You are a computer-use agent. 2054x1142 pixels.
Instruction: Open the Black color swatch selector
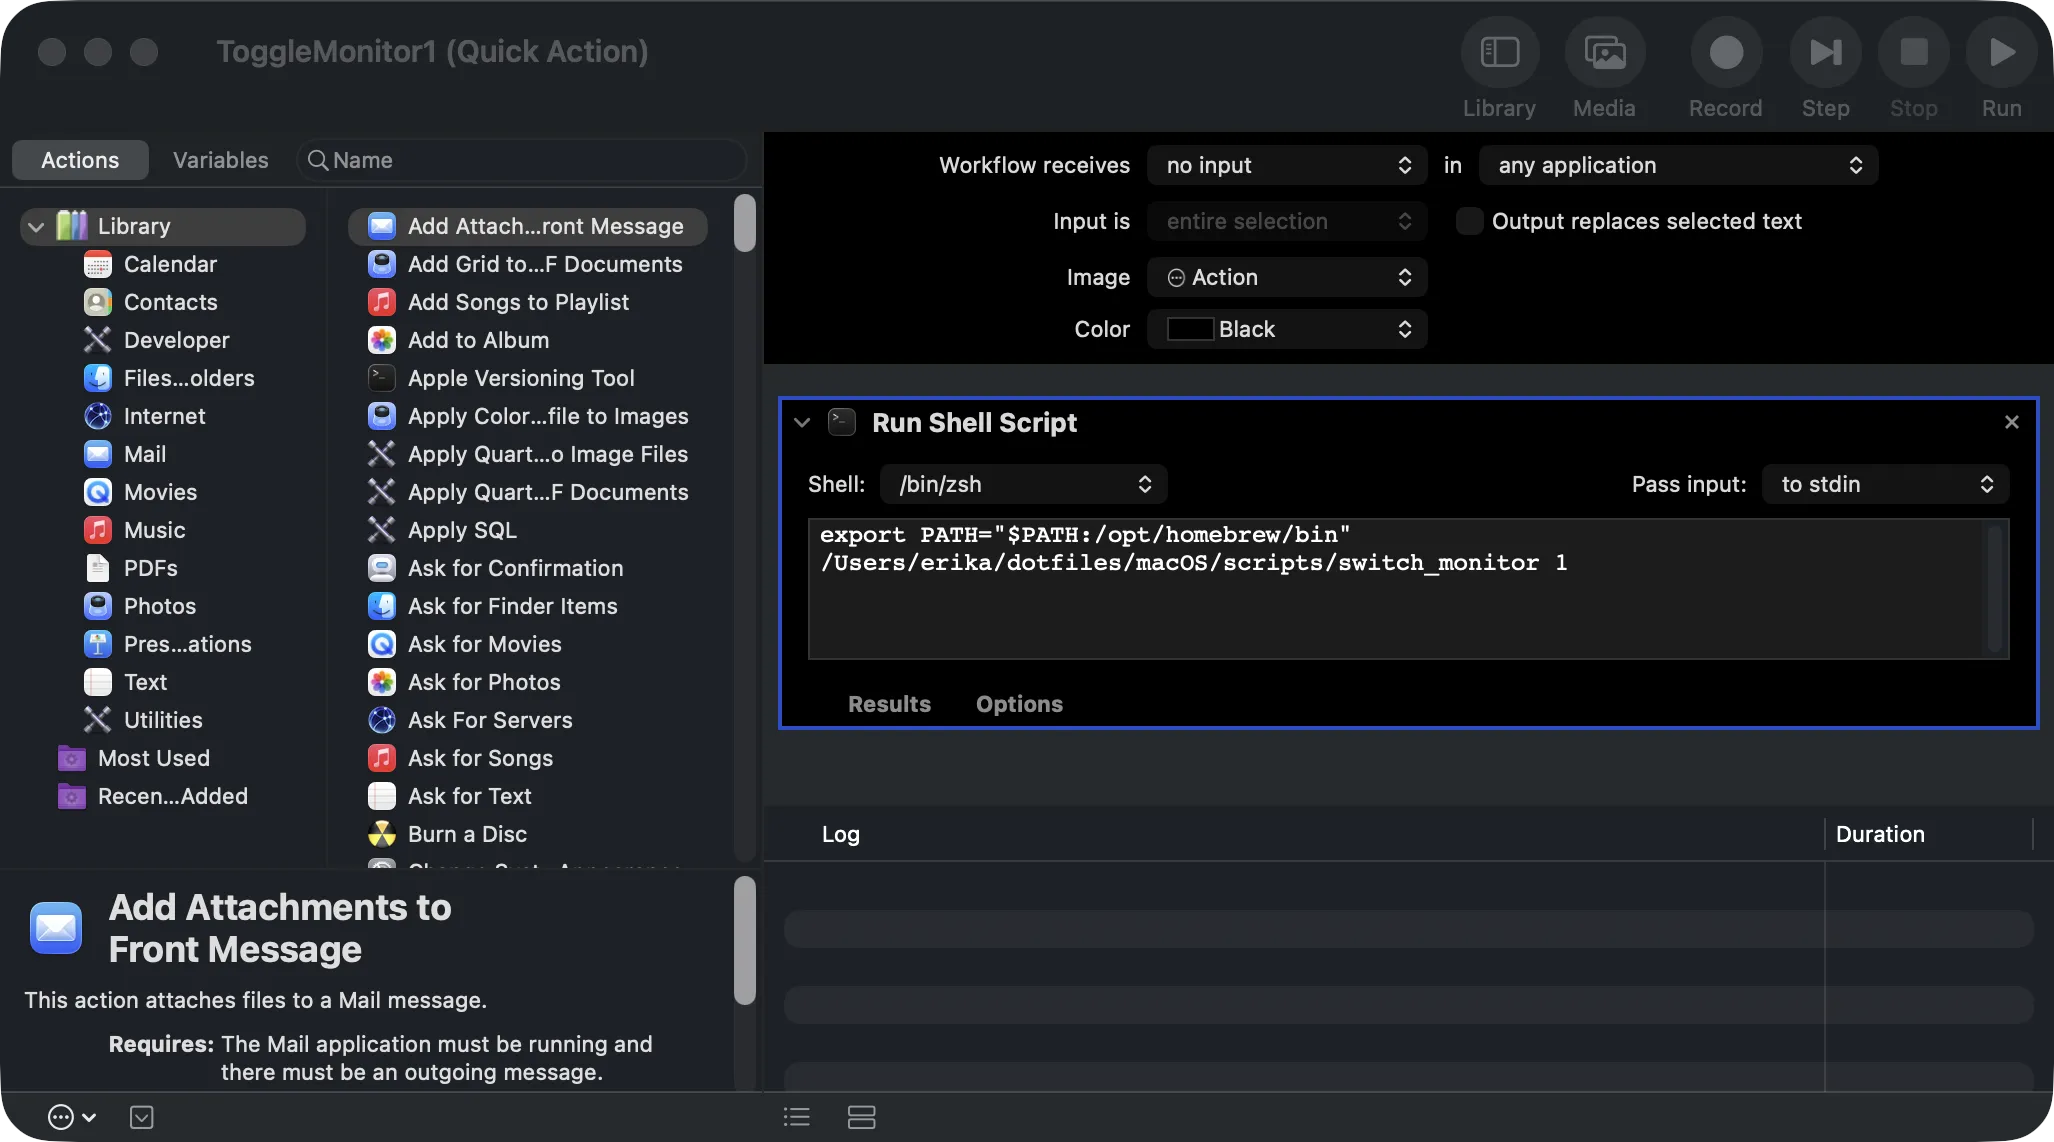tap(1287, 329)
